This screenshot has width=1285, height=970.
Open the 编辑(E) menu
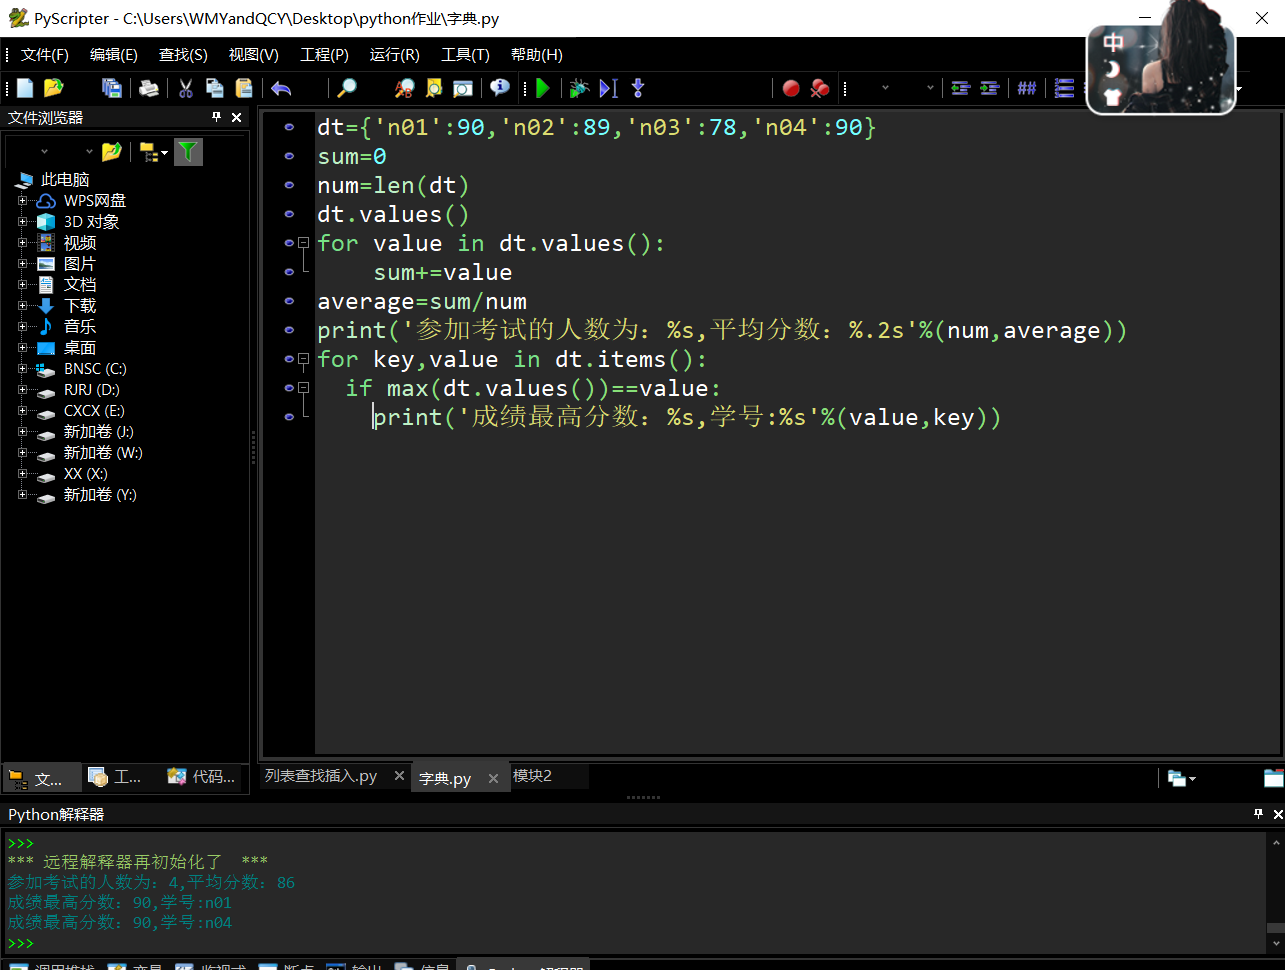114,55
